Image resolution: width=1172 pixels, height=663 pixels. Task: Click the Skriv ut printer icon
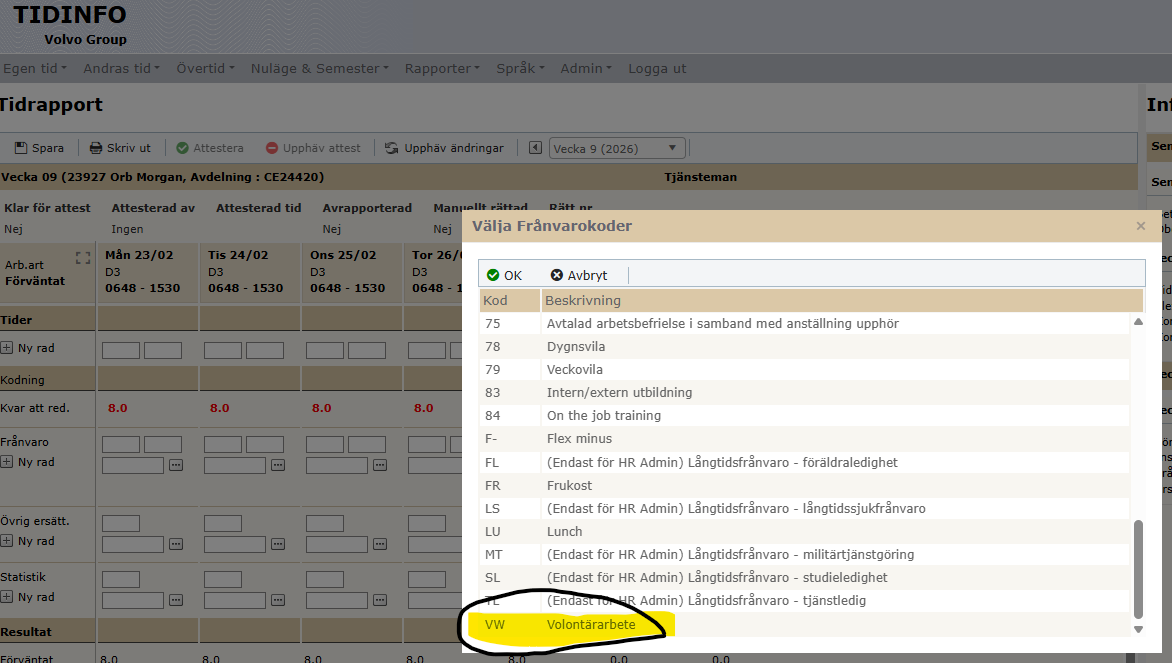[x=96, y=148]
